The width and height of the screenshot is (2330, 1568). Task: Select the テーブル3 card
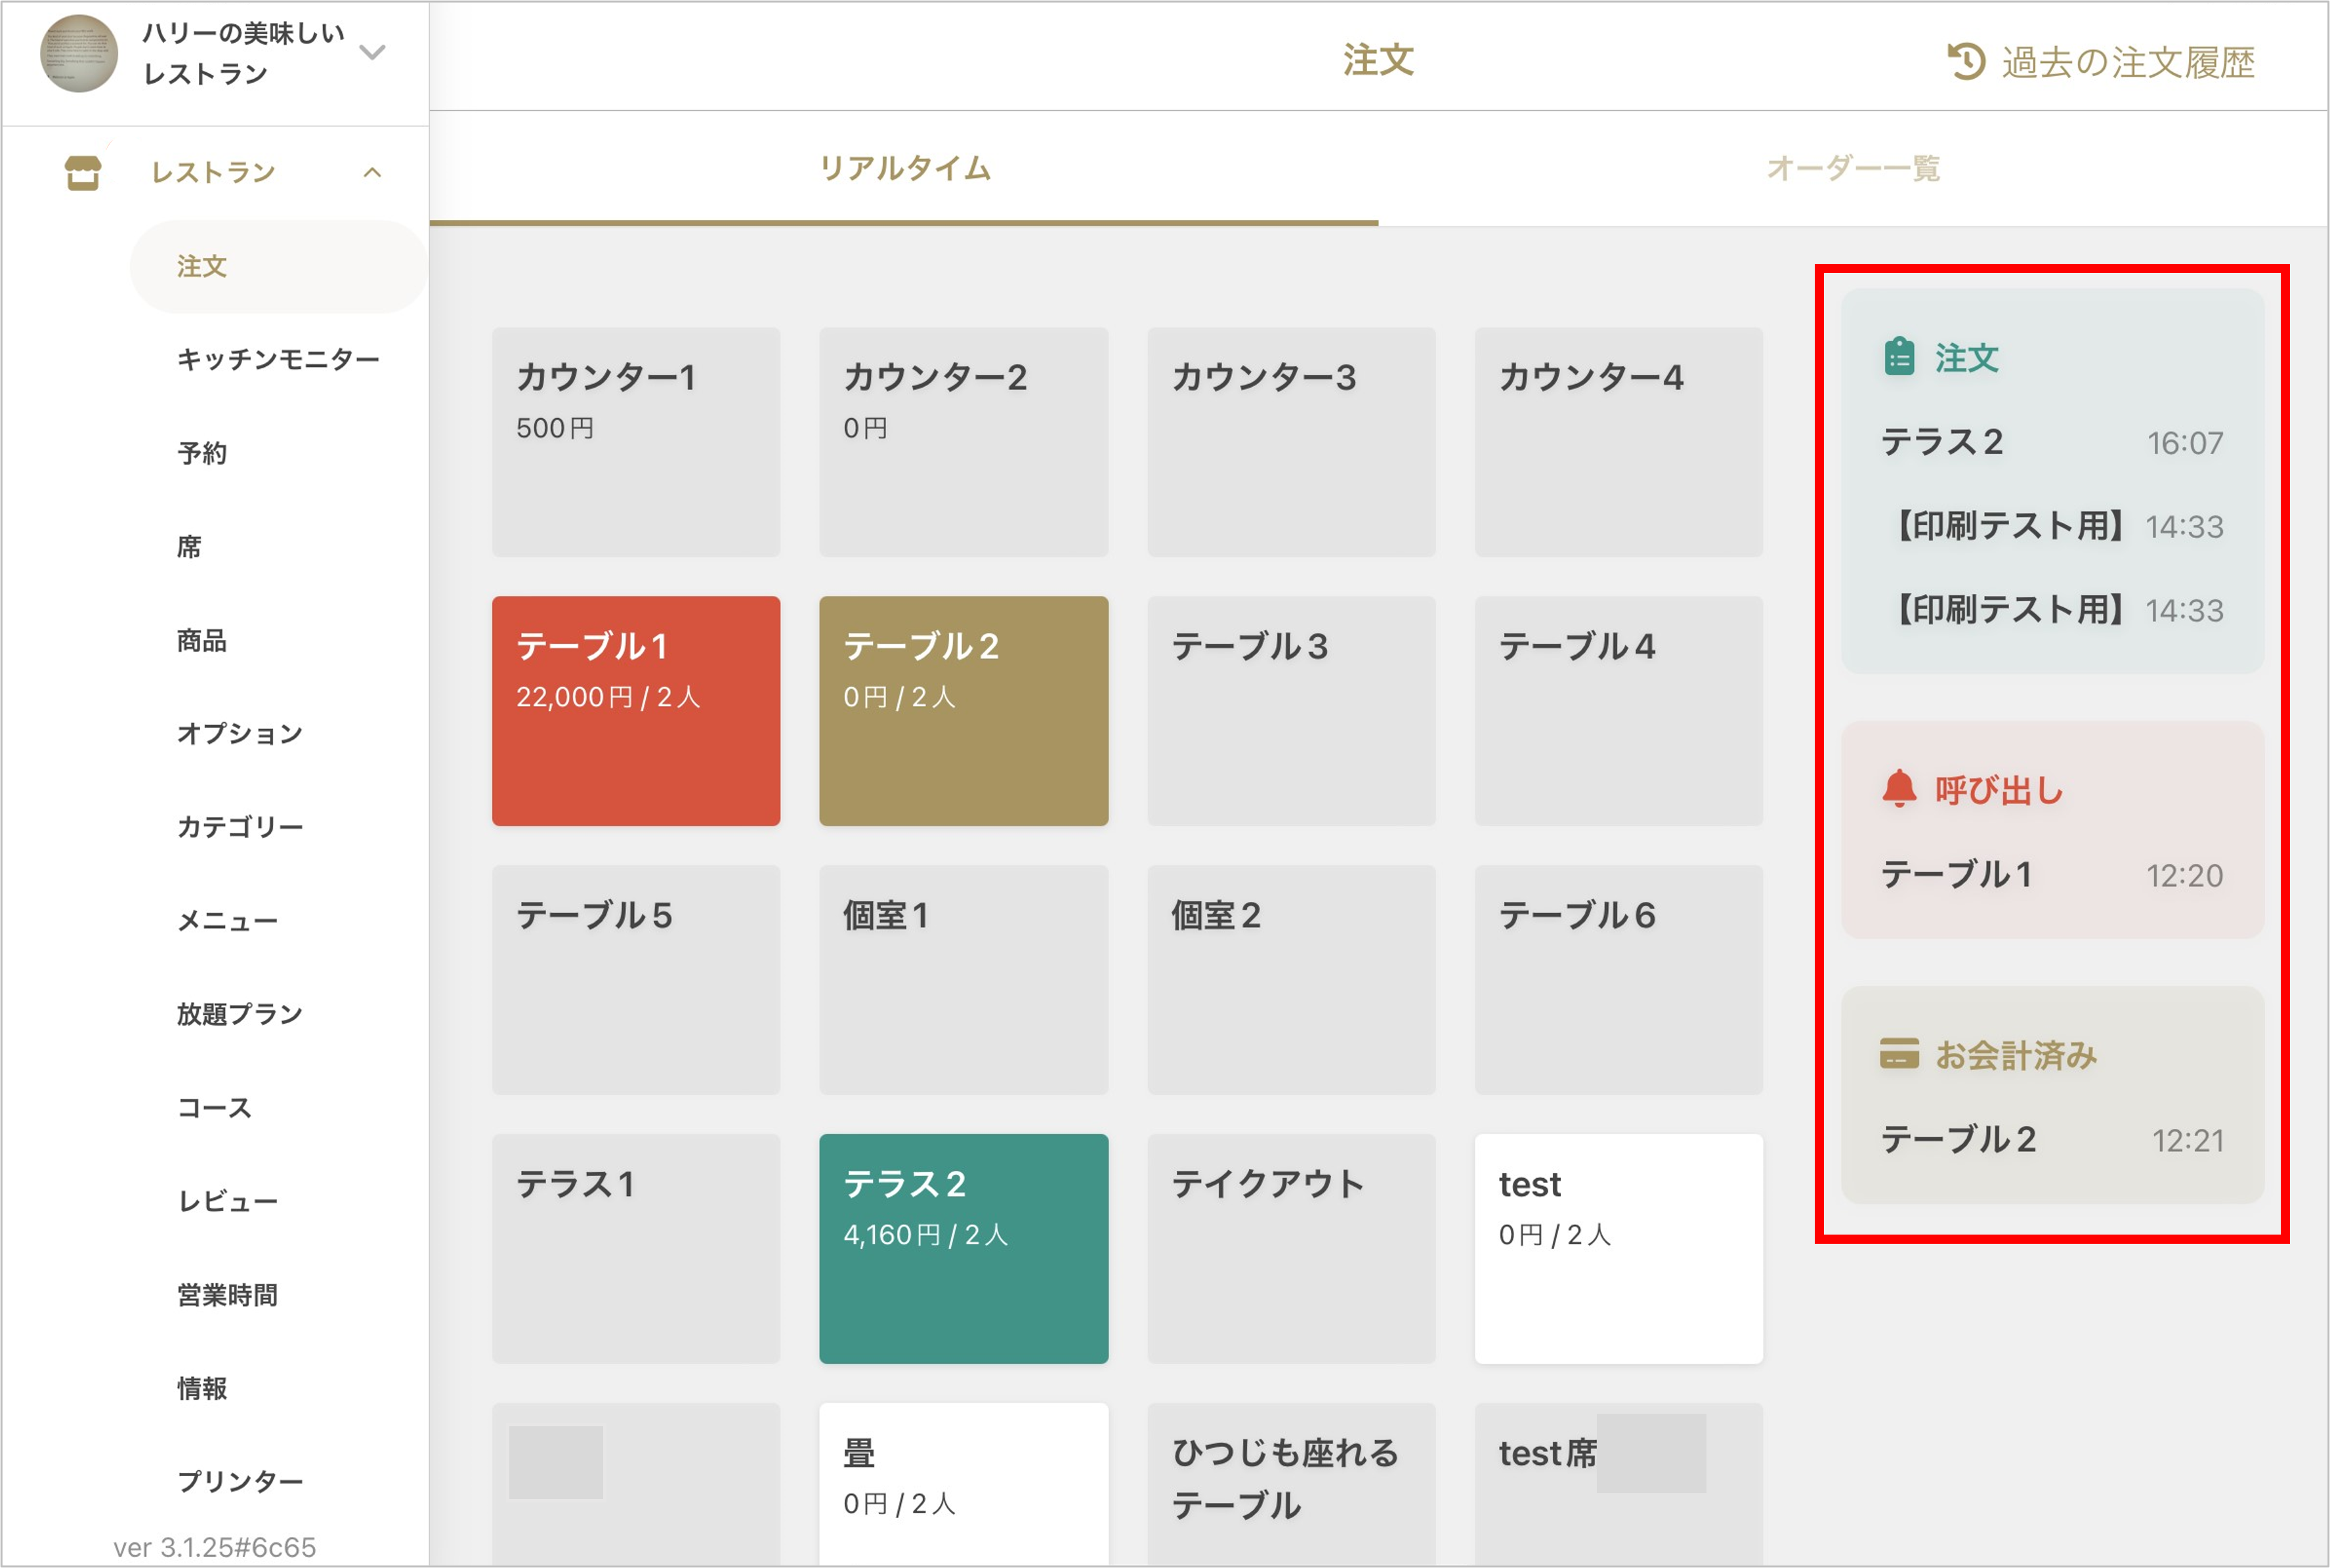(x=1291, y=711)
